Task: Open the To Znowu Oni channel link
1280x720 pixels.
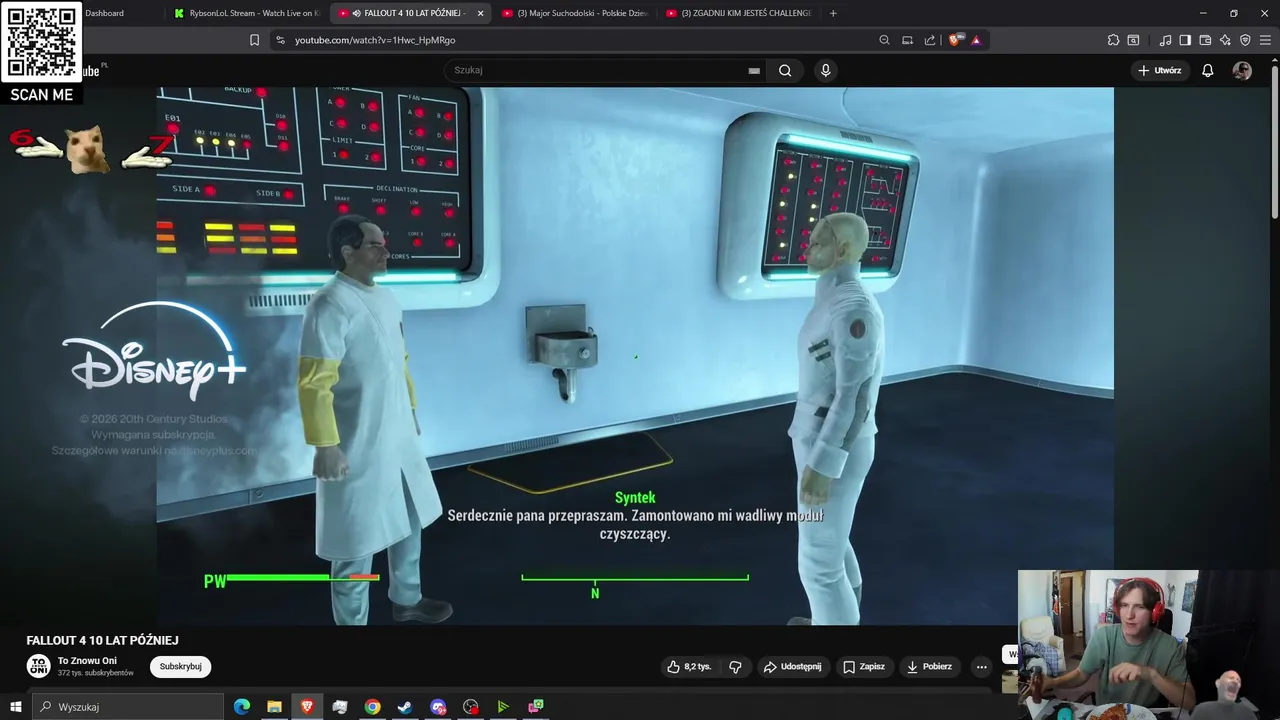Action: pos(87,661)
